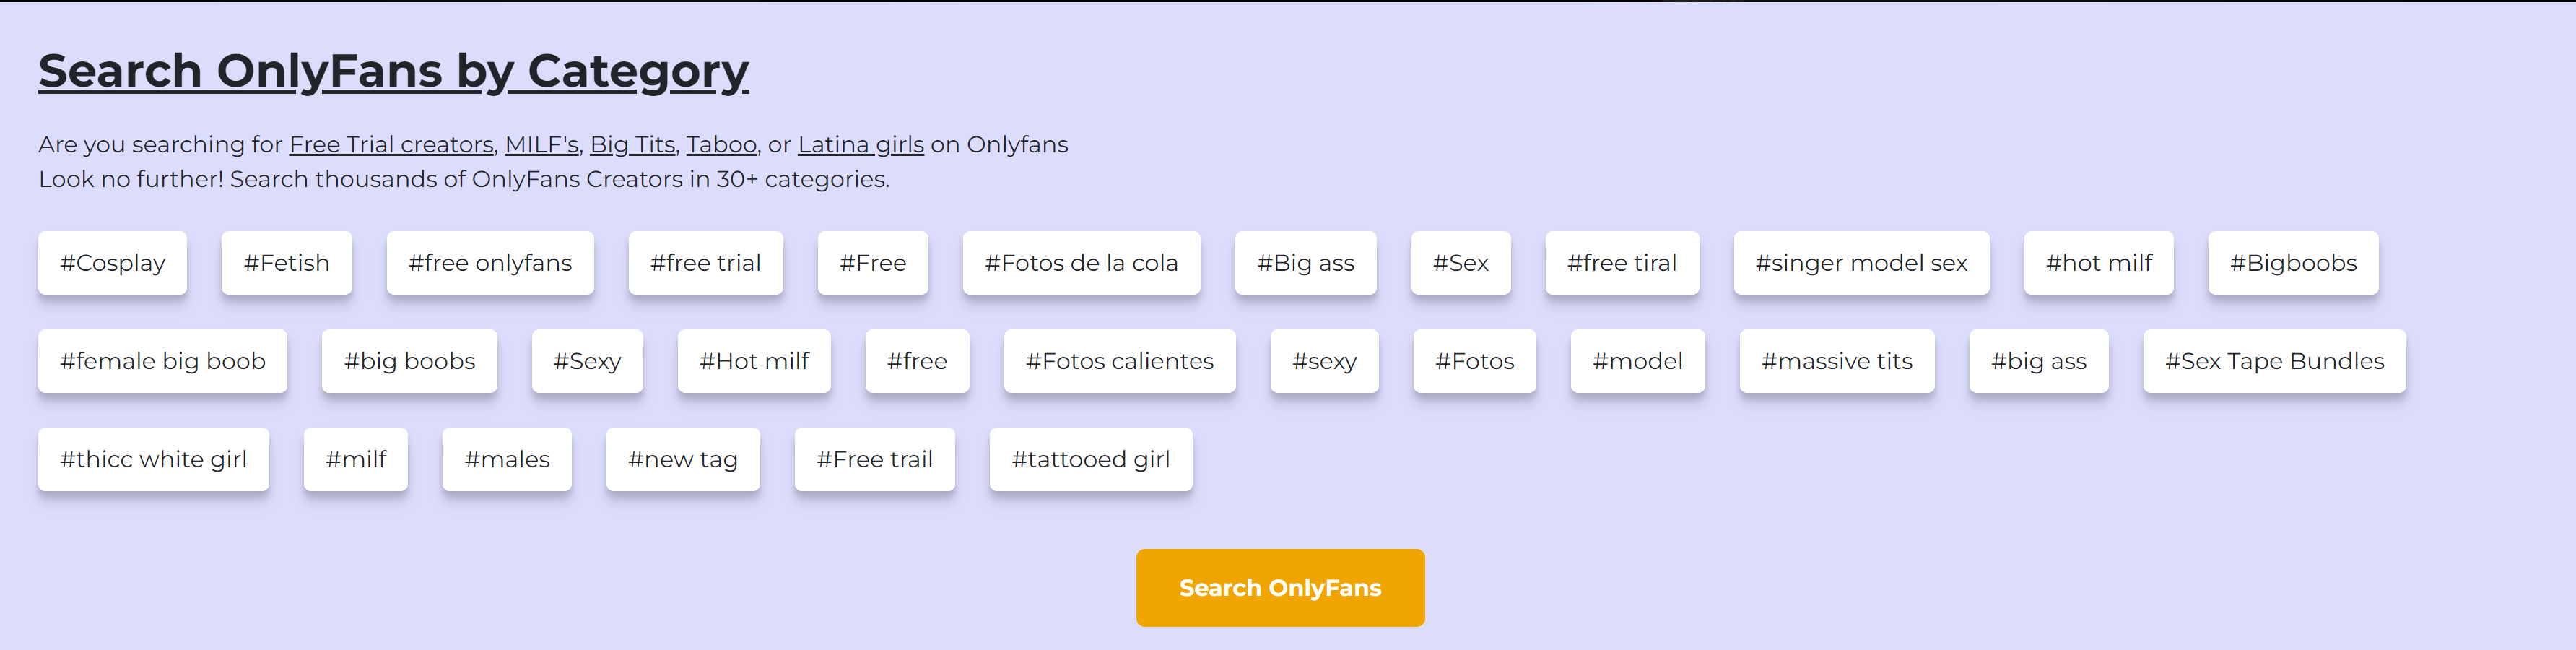Open the Free Trial creators link
The width and height of the screenshot is (2576, 650).
coord(391,145)
